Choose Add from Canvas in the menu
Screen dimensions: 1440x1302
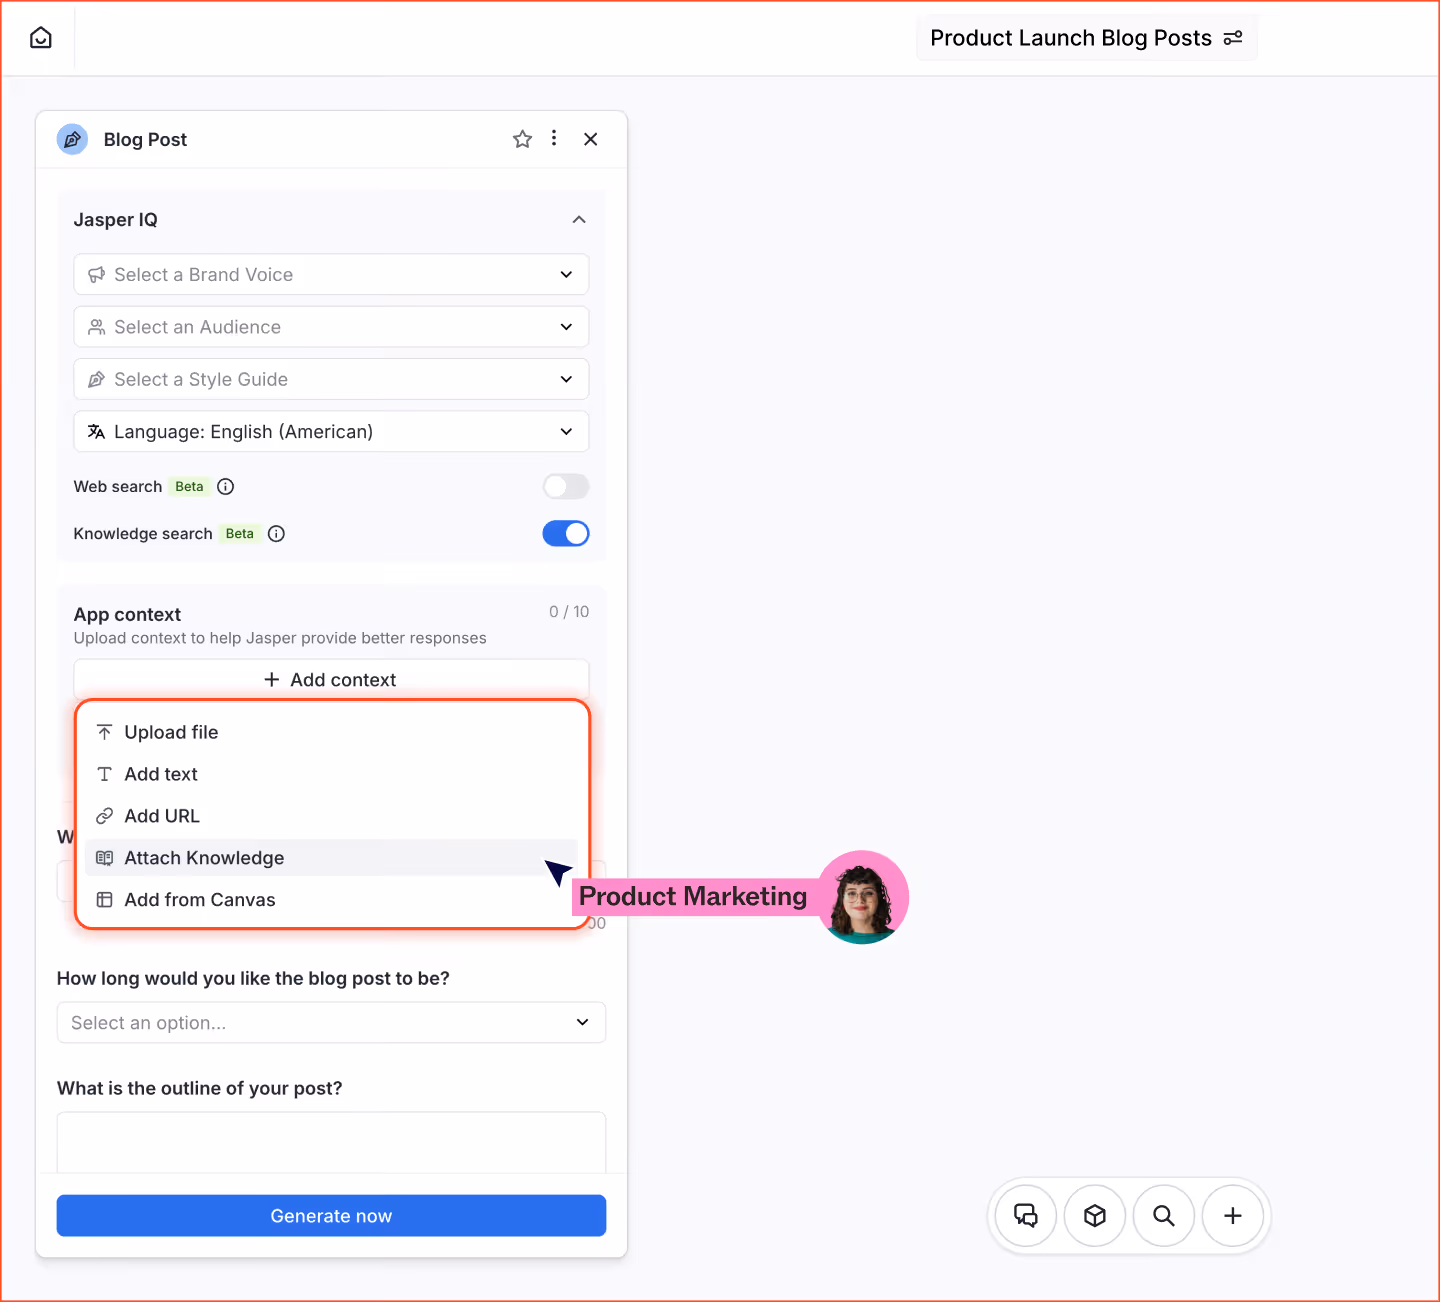(199, 899)
